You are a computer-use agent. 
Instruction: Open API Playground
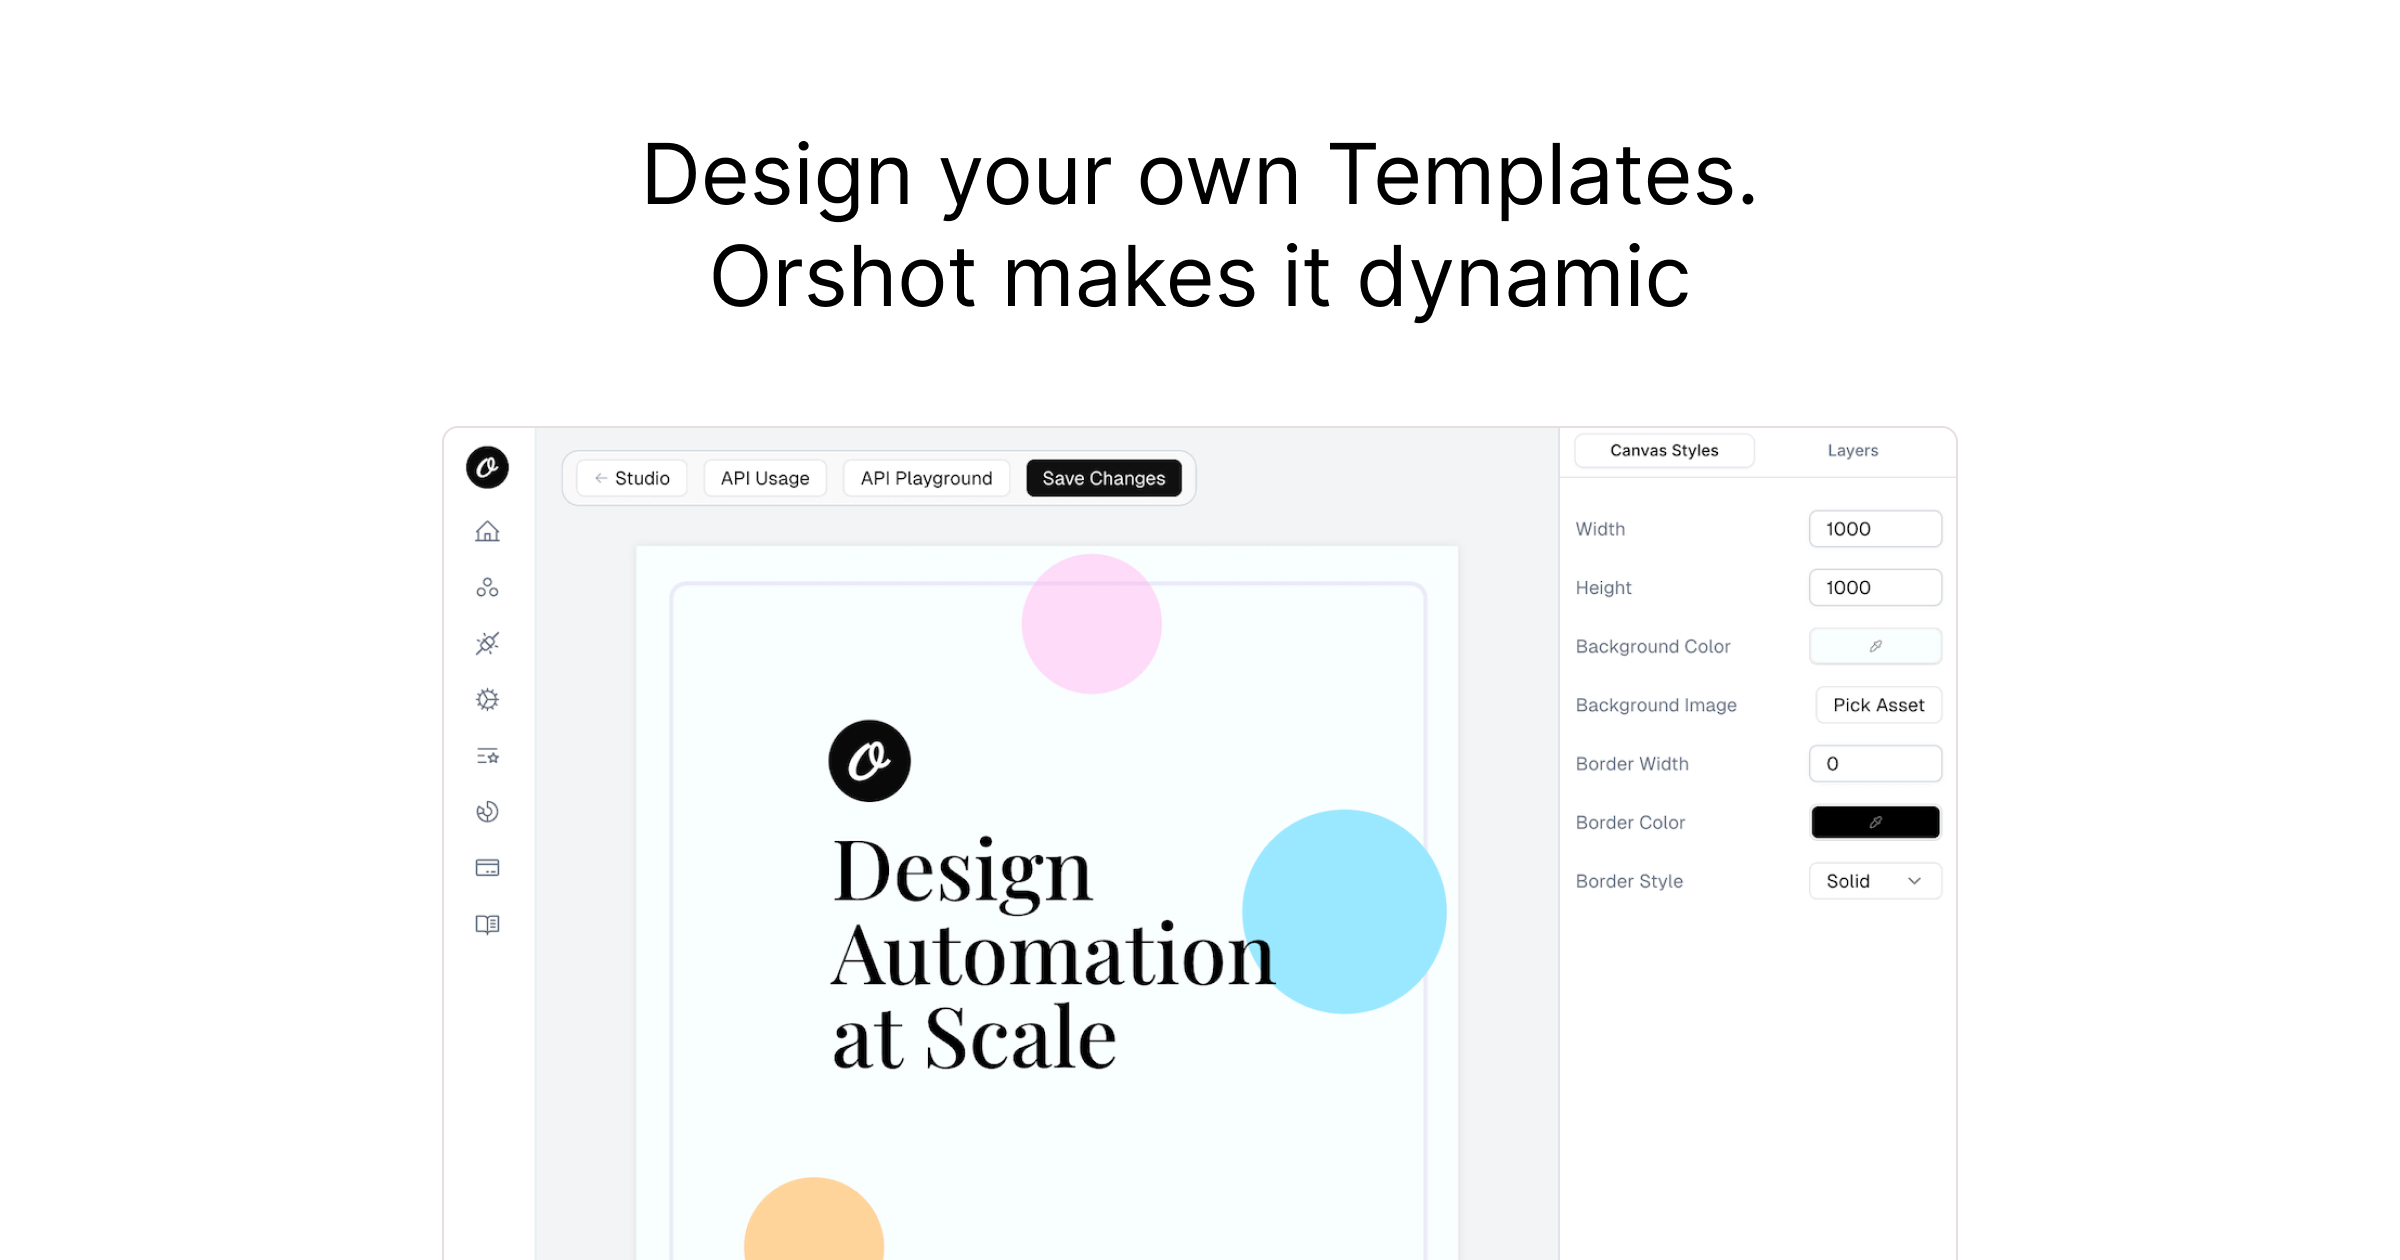pos(926,478)
